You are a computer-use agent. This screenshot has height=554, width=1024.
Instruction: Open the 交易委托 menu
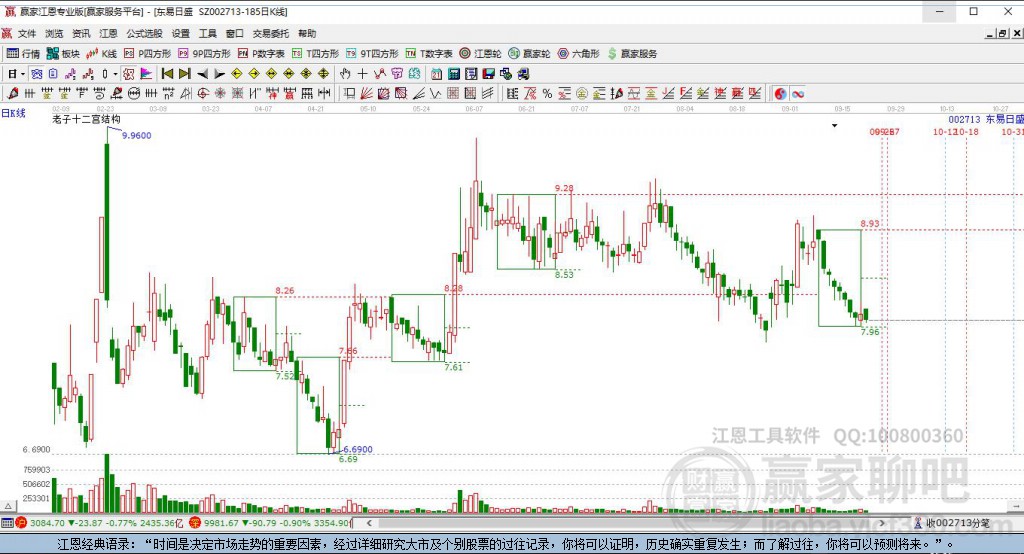(270, 33)
